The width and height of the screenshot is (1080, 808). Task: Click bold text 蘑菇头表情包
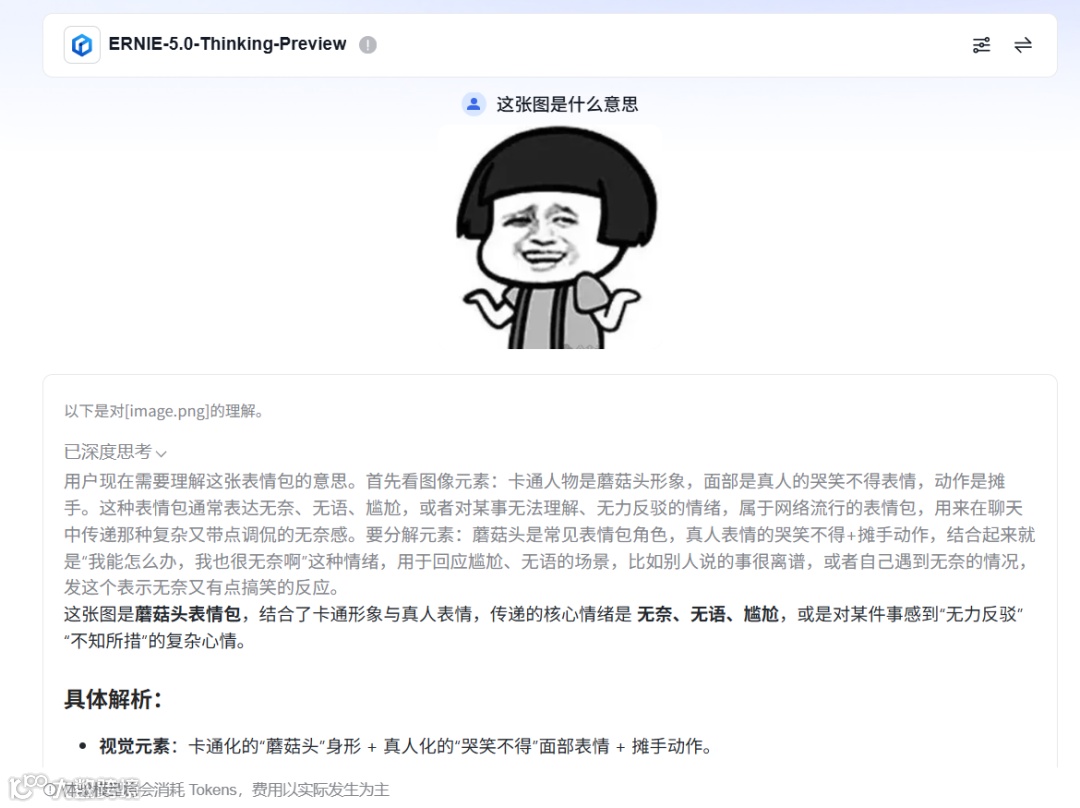[x=187, y=614]
